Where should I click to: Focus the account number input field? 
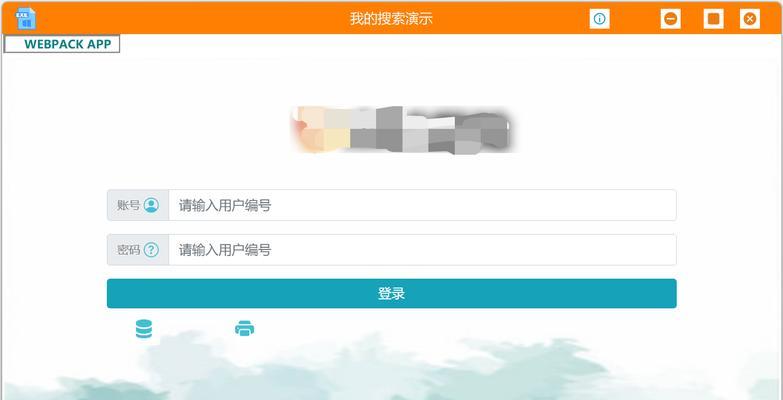click(422, 205)
